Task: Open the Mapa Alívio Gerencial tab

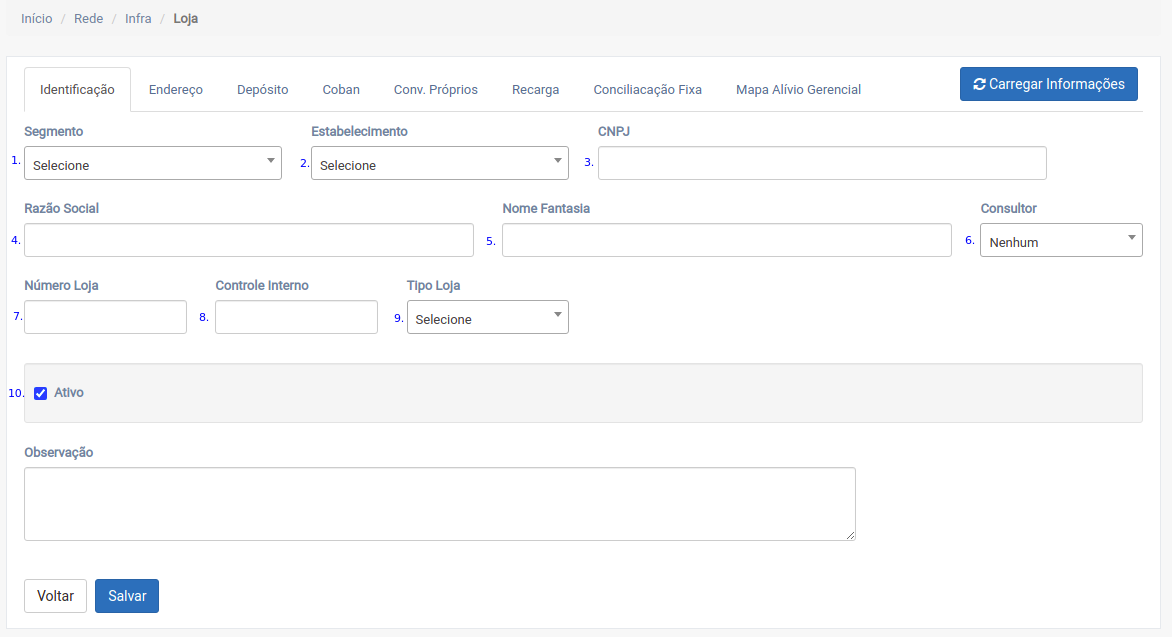Action: coord(798,90)
